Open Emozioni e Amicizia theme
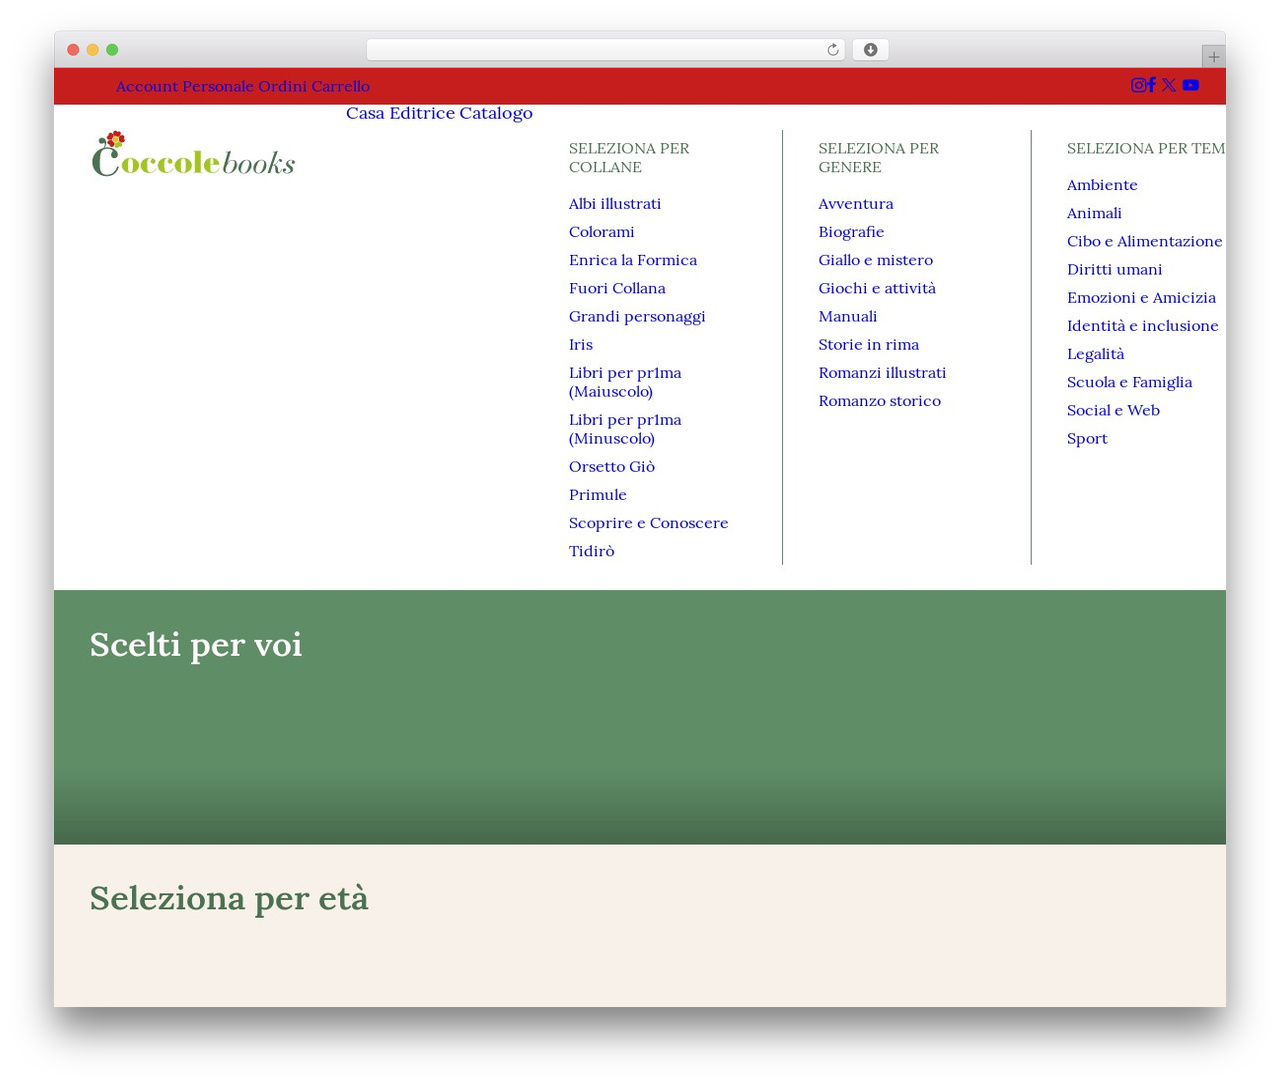 tap(1141, 297)
